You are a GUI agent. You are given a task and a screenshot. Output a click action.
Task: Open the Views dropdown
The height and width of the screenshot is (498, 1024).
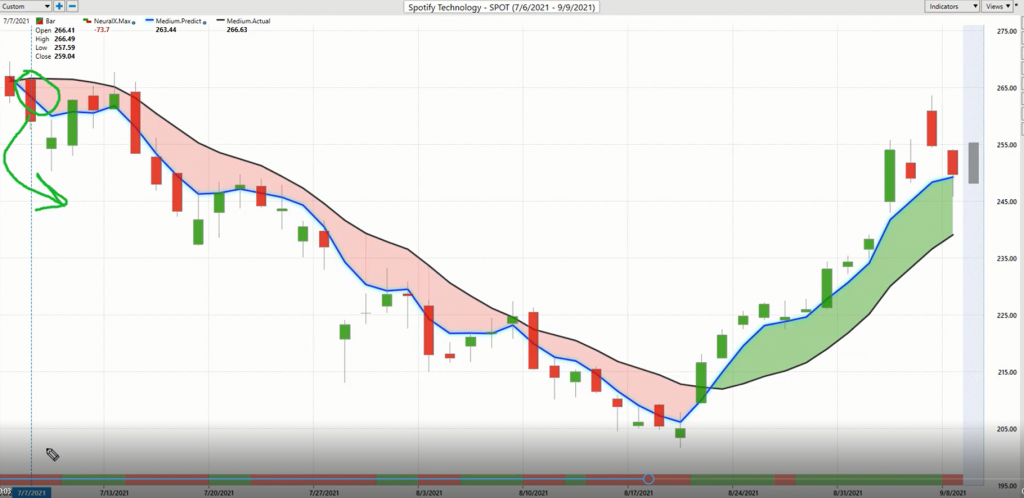[997, 6]
